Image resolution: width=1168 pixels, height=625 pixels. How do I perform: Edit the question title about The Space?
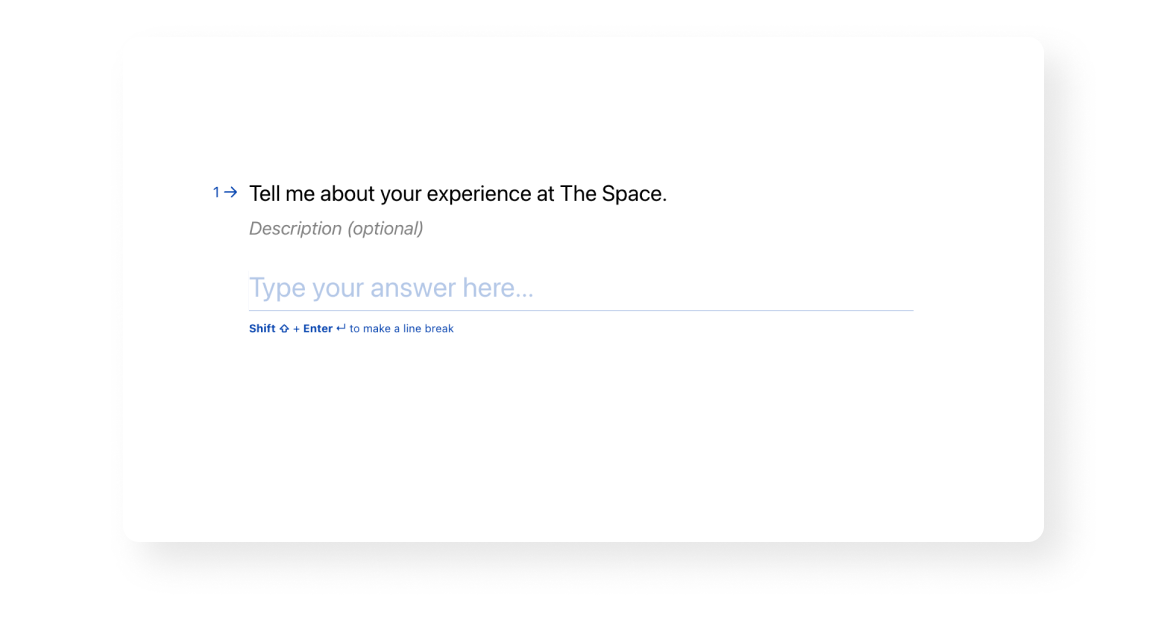(x=457, y=194)
